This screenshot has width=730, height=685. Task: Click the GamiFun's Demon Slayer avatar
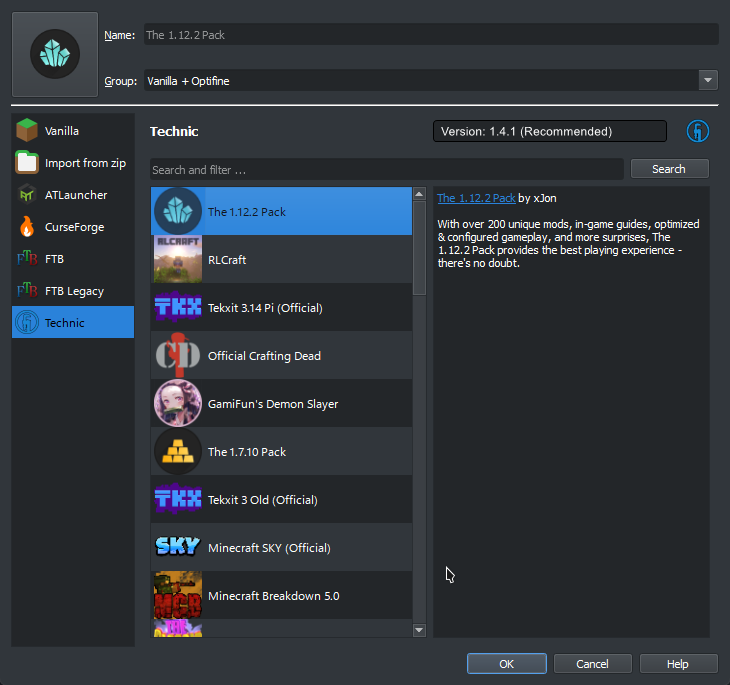coord(178,403)
